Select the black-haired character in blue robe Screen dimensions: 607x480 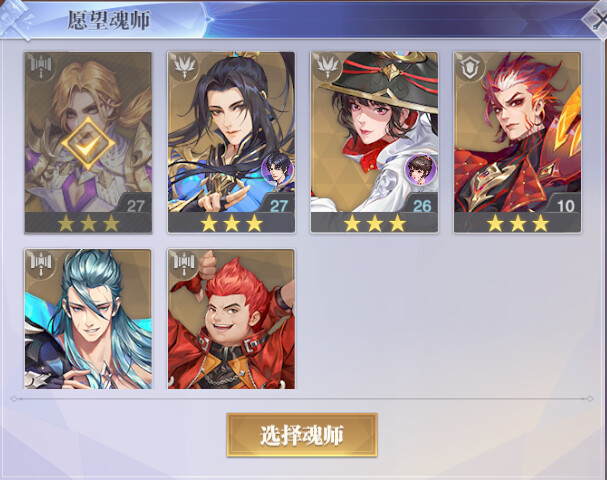click(x=231, y=142)
